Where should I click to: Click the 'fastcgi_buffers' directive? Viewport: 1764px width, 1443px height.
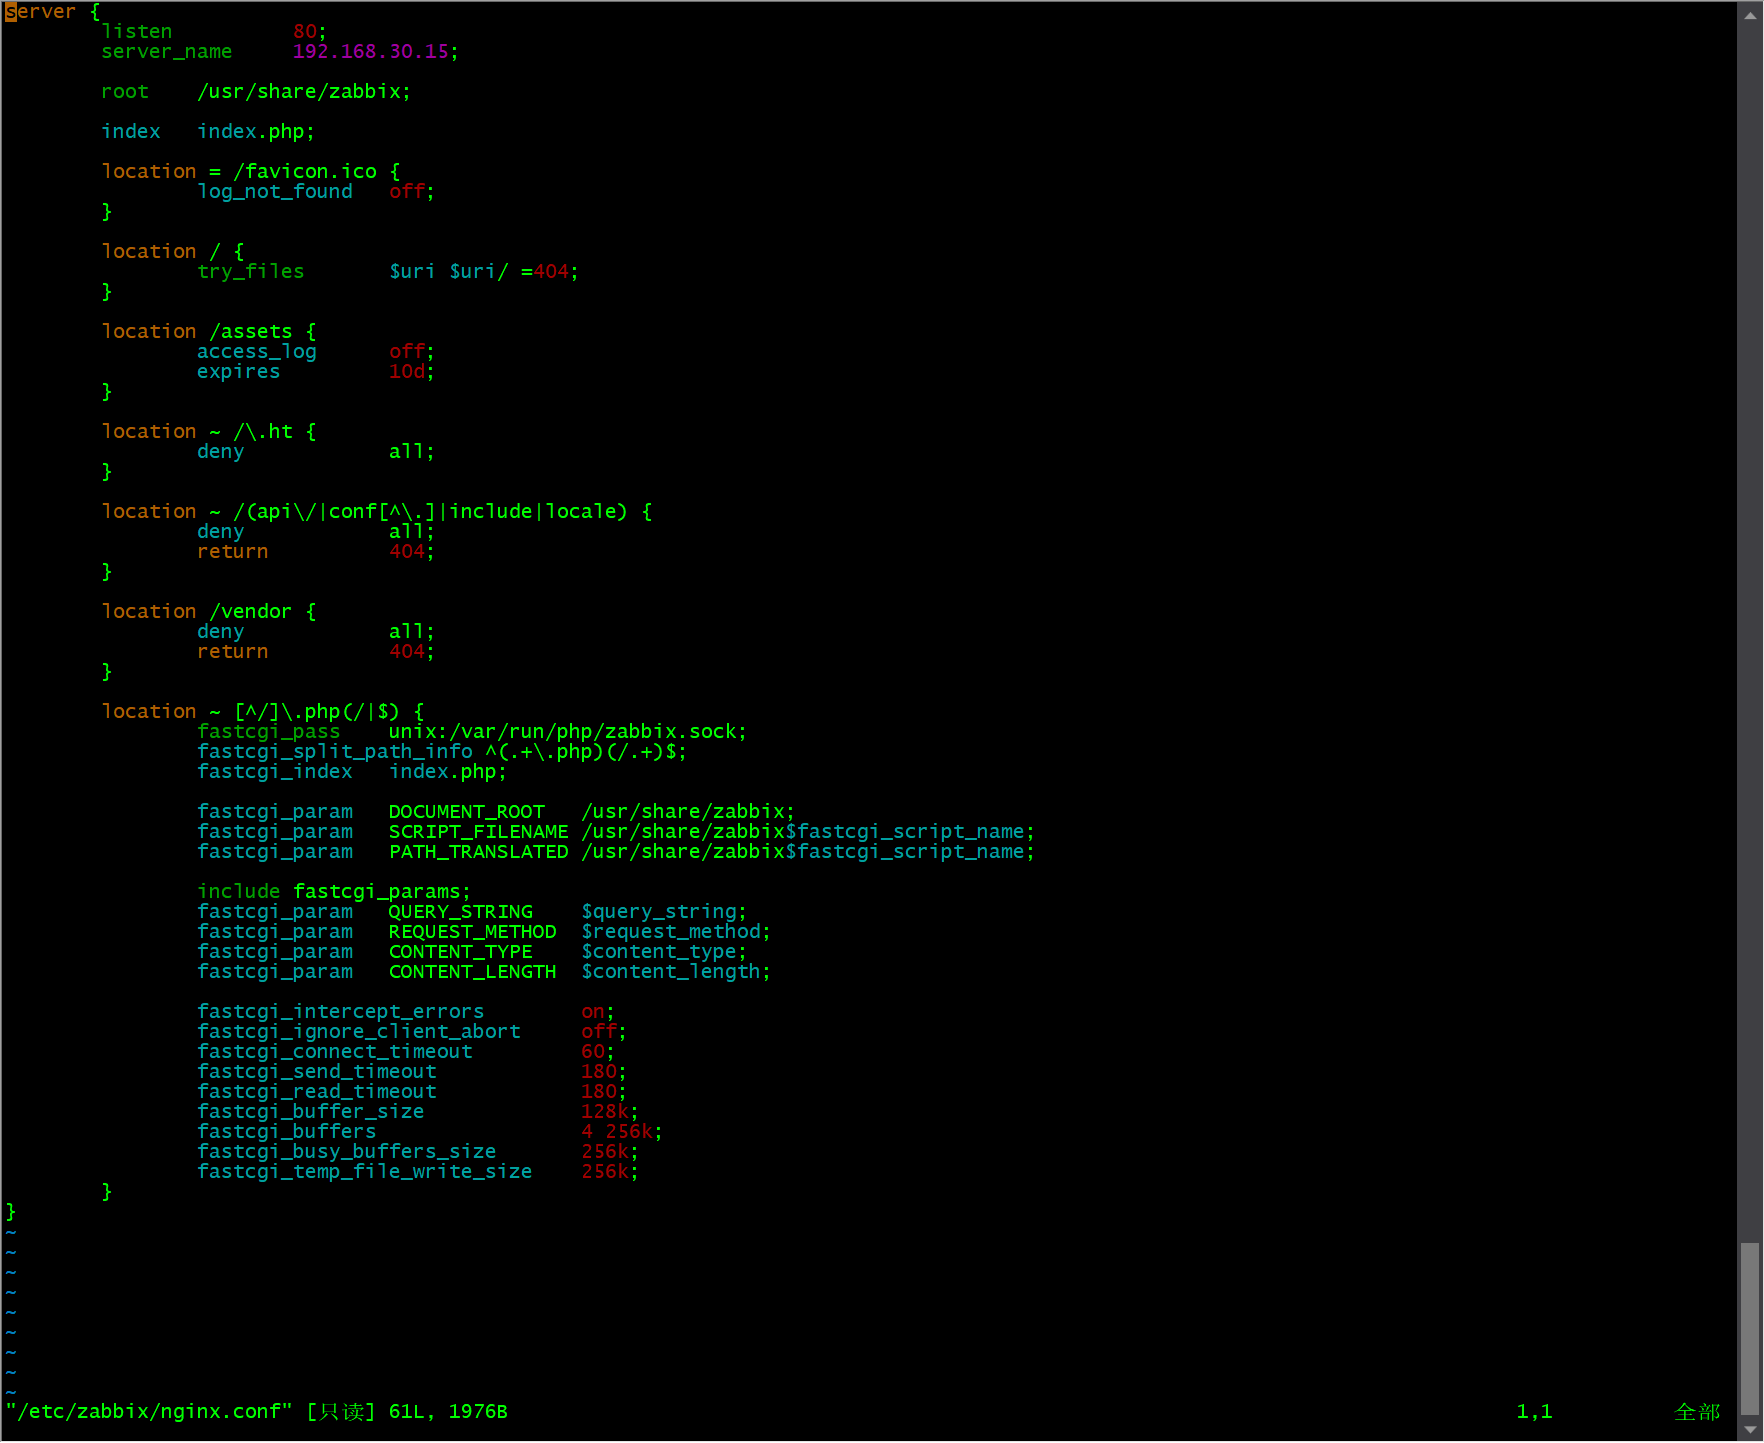coord(287,1131)
